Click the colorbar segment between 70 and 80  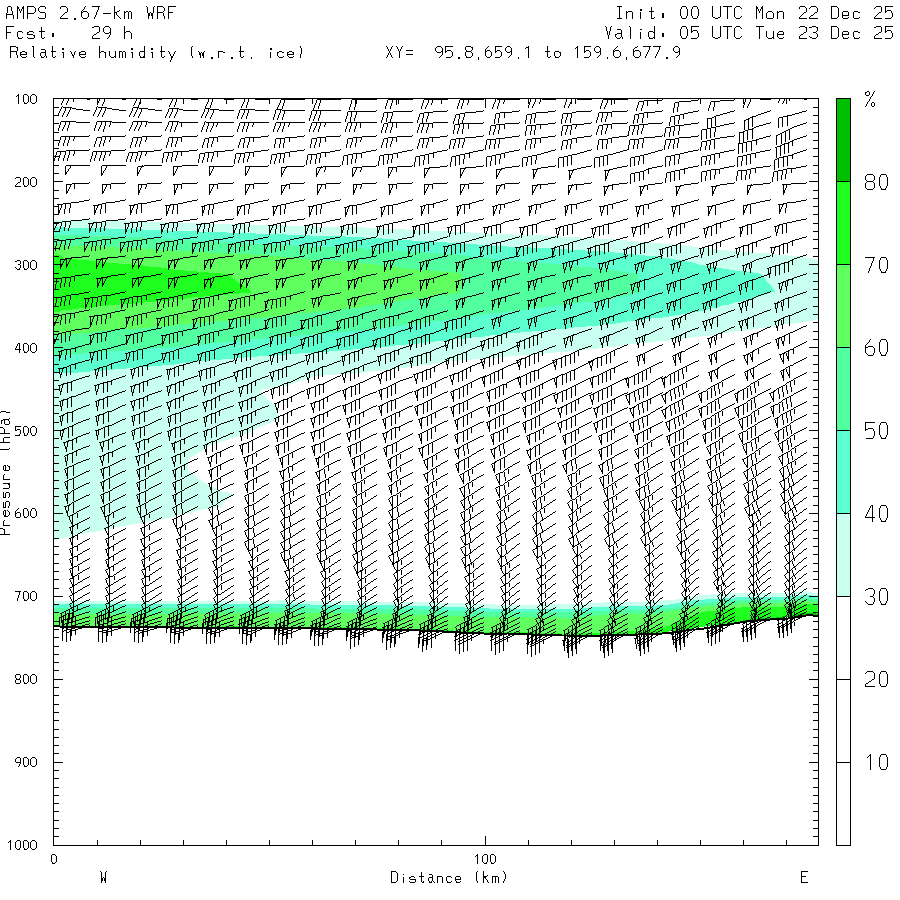coord(843,223)
